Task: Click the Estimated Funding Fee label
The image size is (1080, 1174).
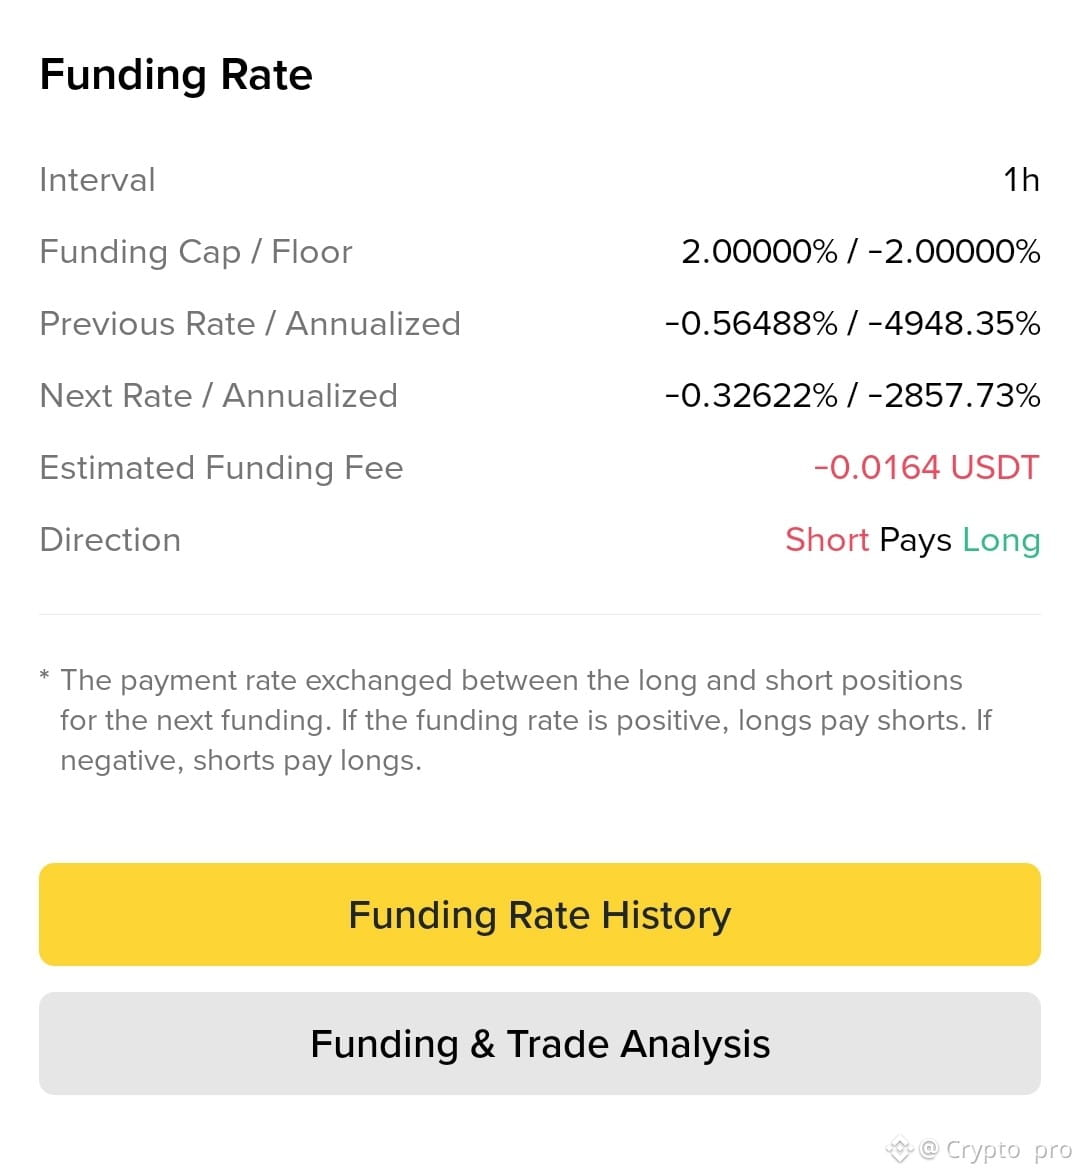Action: pyautogui.click(x=222, y=468)
